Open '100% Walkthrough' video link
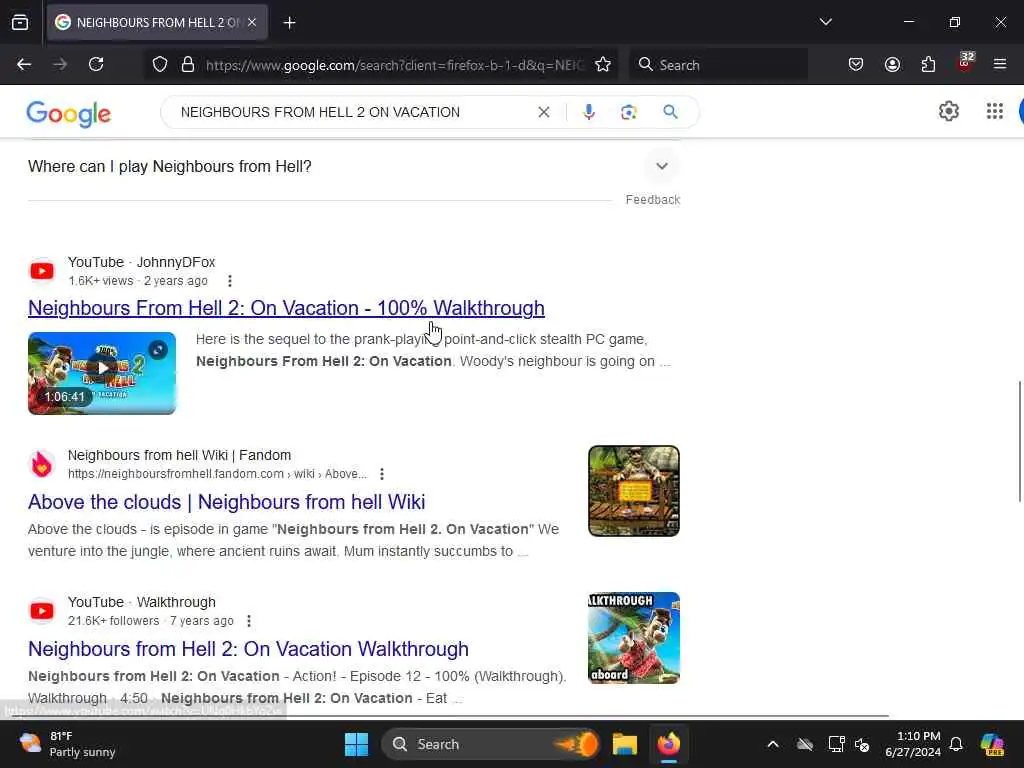1024x768 pixels. coord(286,308)
